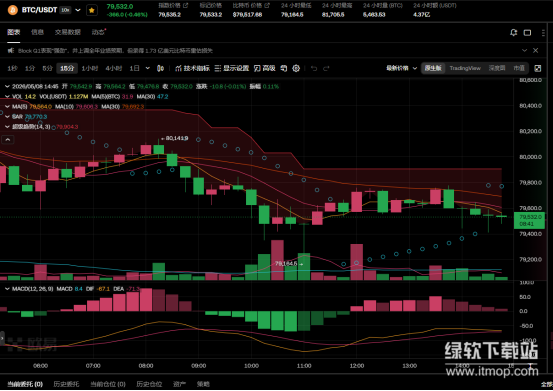The image size is (553, 391).
Task: Select the 1小时 timeframe
Action: (x=90, y=68)
